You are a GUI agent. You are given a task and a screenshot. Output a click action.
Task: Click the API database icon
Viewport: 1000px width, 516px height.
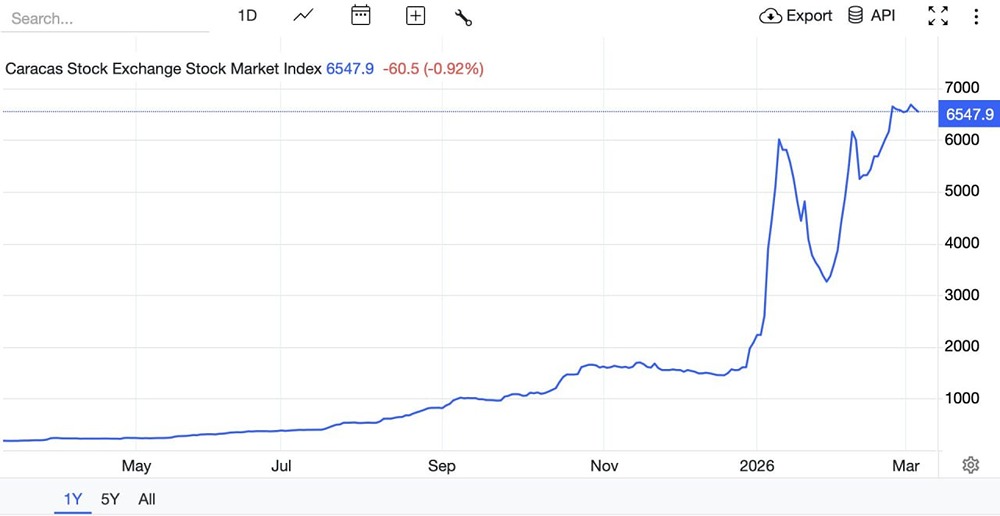tap(856, 16)
